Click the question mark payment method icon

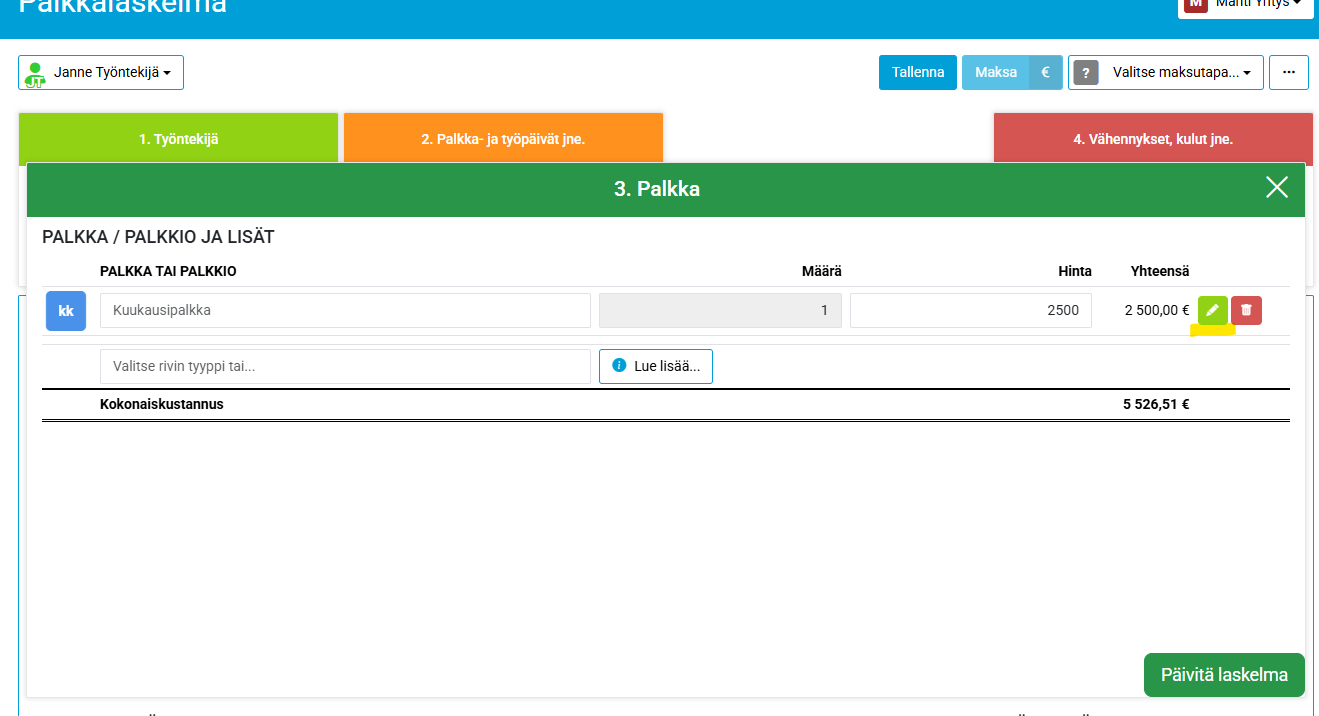click(x=1086, y=72)
